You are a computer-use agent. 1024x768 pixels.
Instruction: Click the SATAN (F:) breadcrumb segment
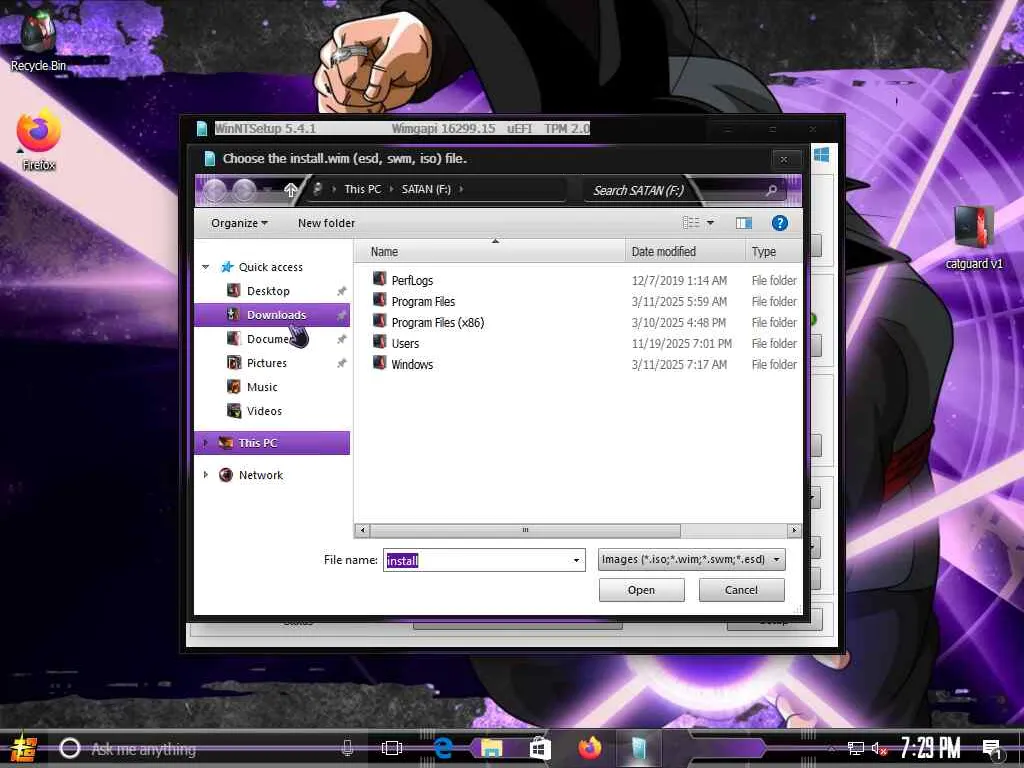click(426, 189)
